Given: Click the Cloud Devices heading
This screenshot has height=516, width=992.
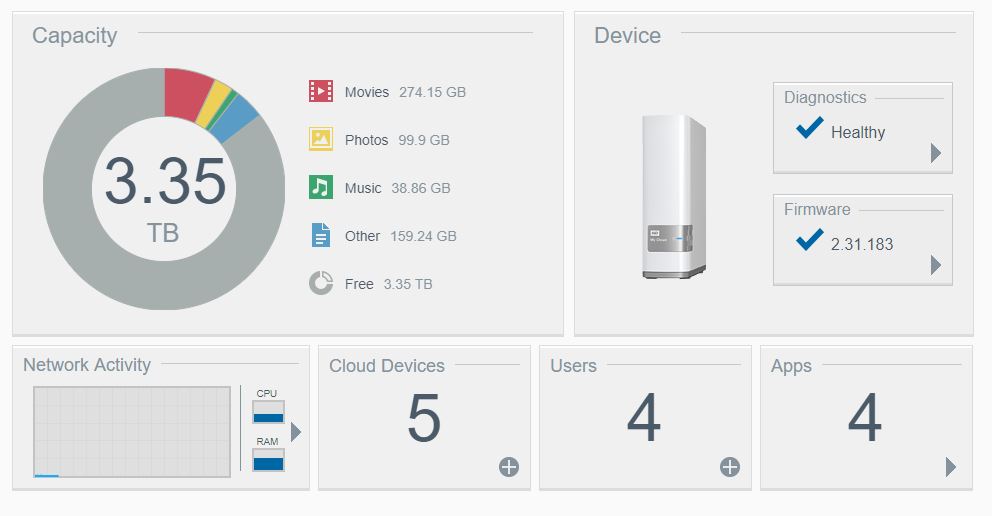Looking at the screenshot, I should (387, 366).
